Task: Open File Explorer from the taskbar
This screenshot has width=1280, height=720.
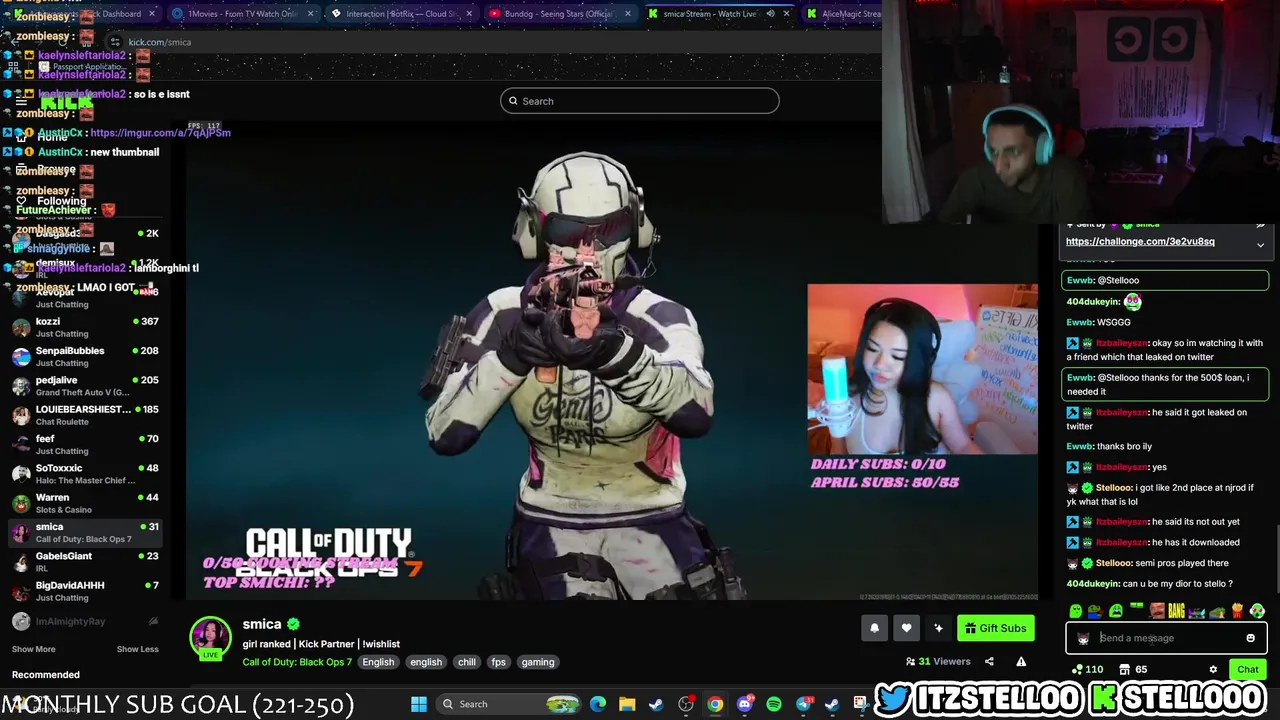Action: coord(627,704)
